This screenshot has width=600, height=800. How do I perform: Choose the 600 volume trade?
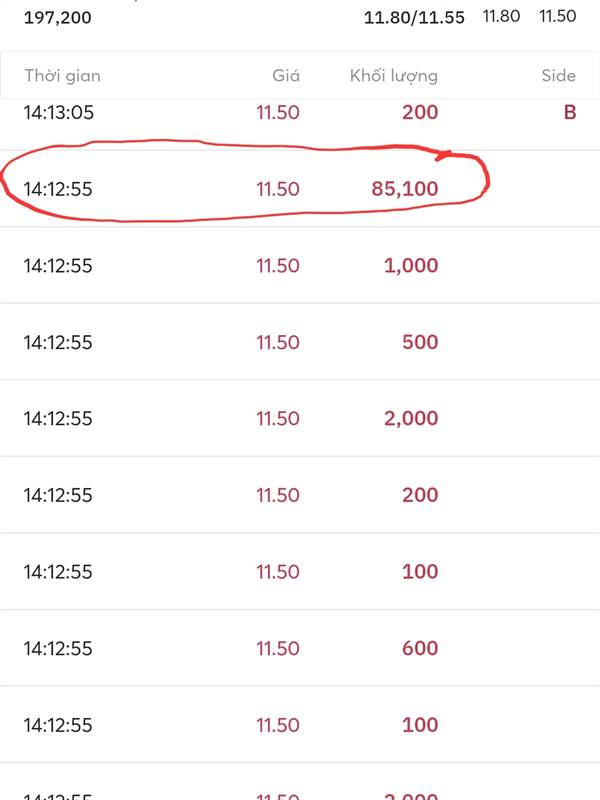(420, 648)
